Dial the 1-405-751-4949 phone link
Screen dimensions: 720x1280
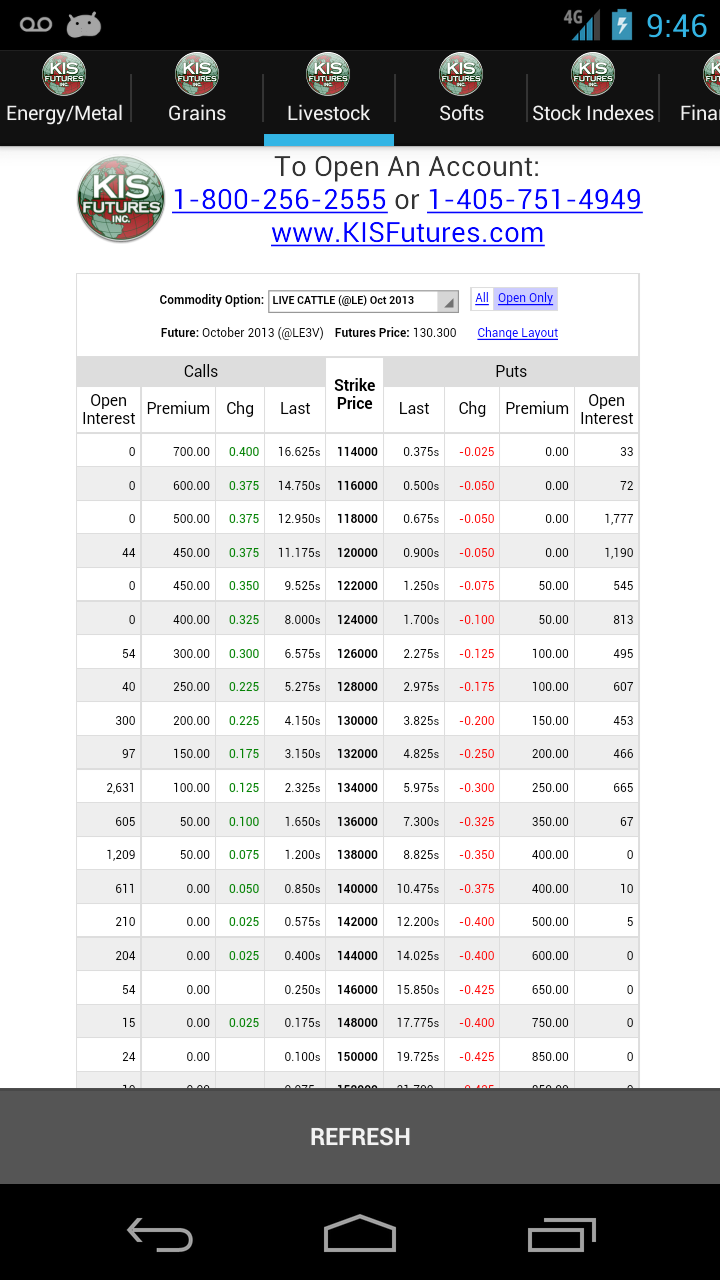(534, 200)
